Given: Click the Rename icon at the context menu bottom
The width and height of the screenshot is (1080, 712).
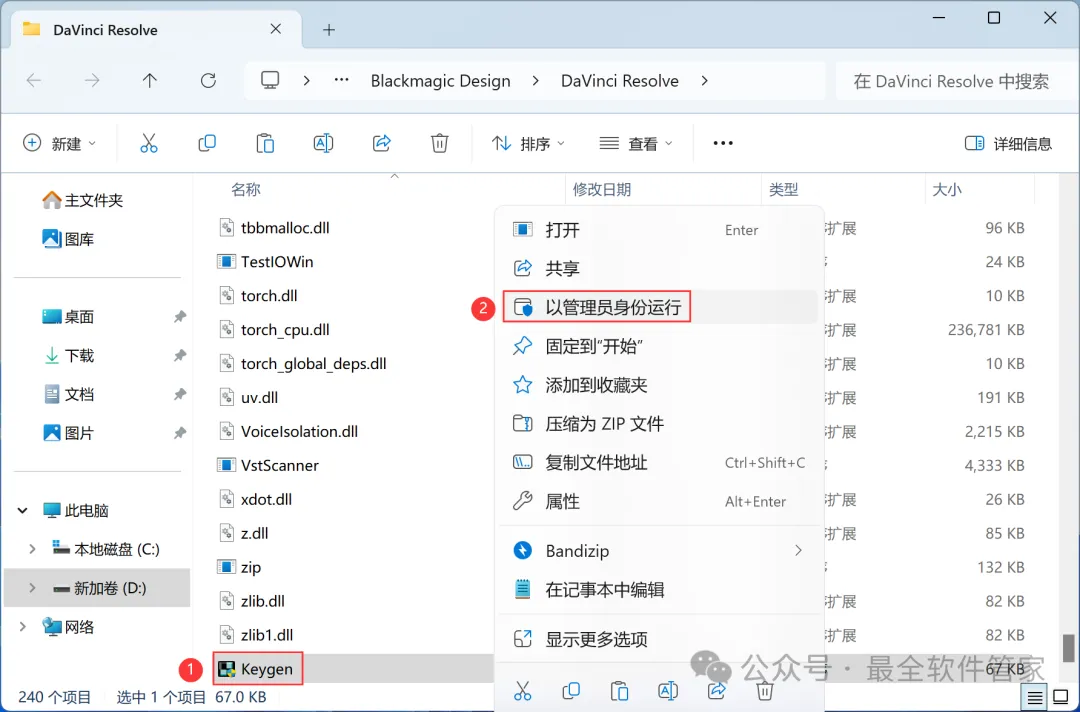Looking at the screenshot, I should pyautogui.click(x=668, y=690).
